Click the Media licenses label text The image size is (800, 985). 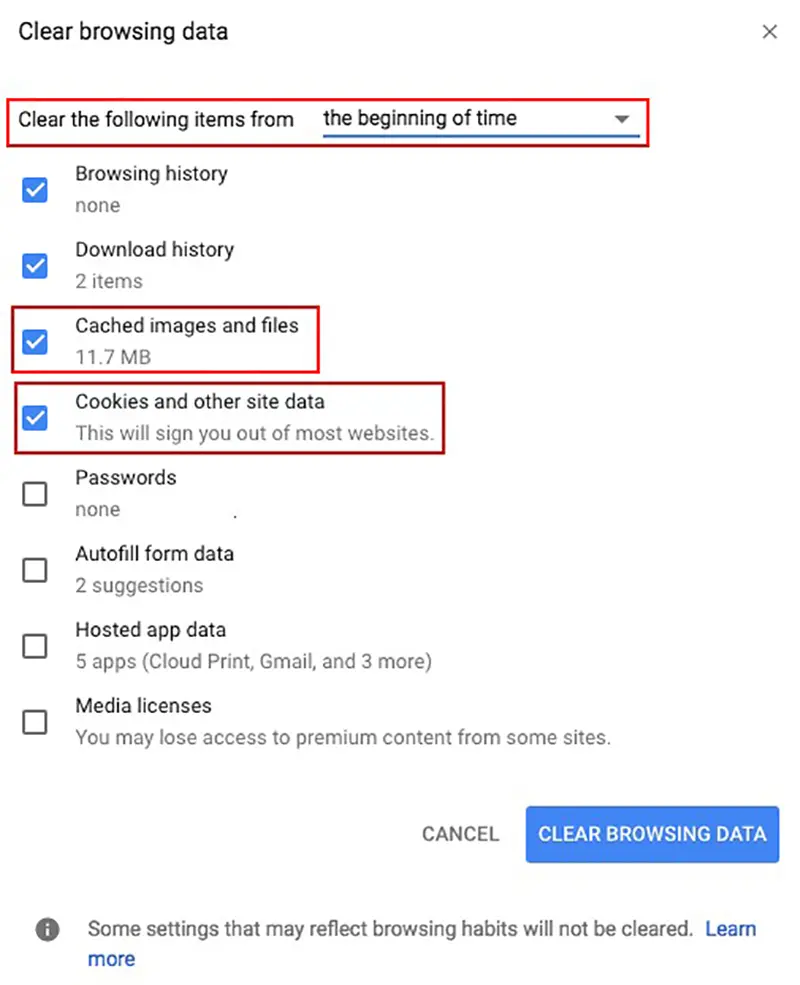144,706
